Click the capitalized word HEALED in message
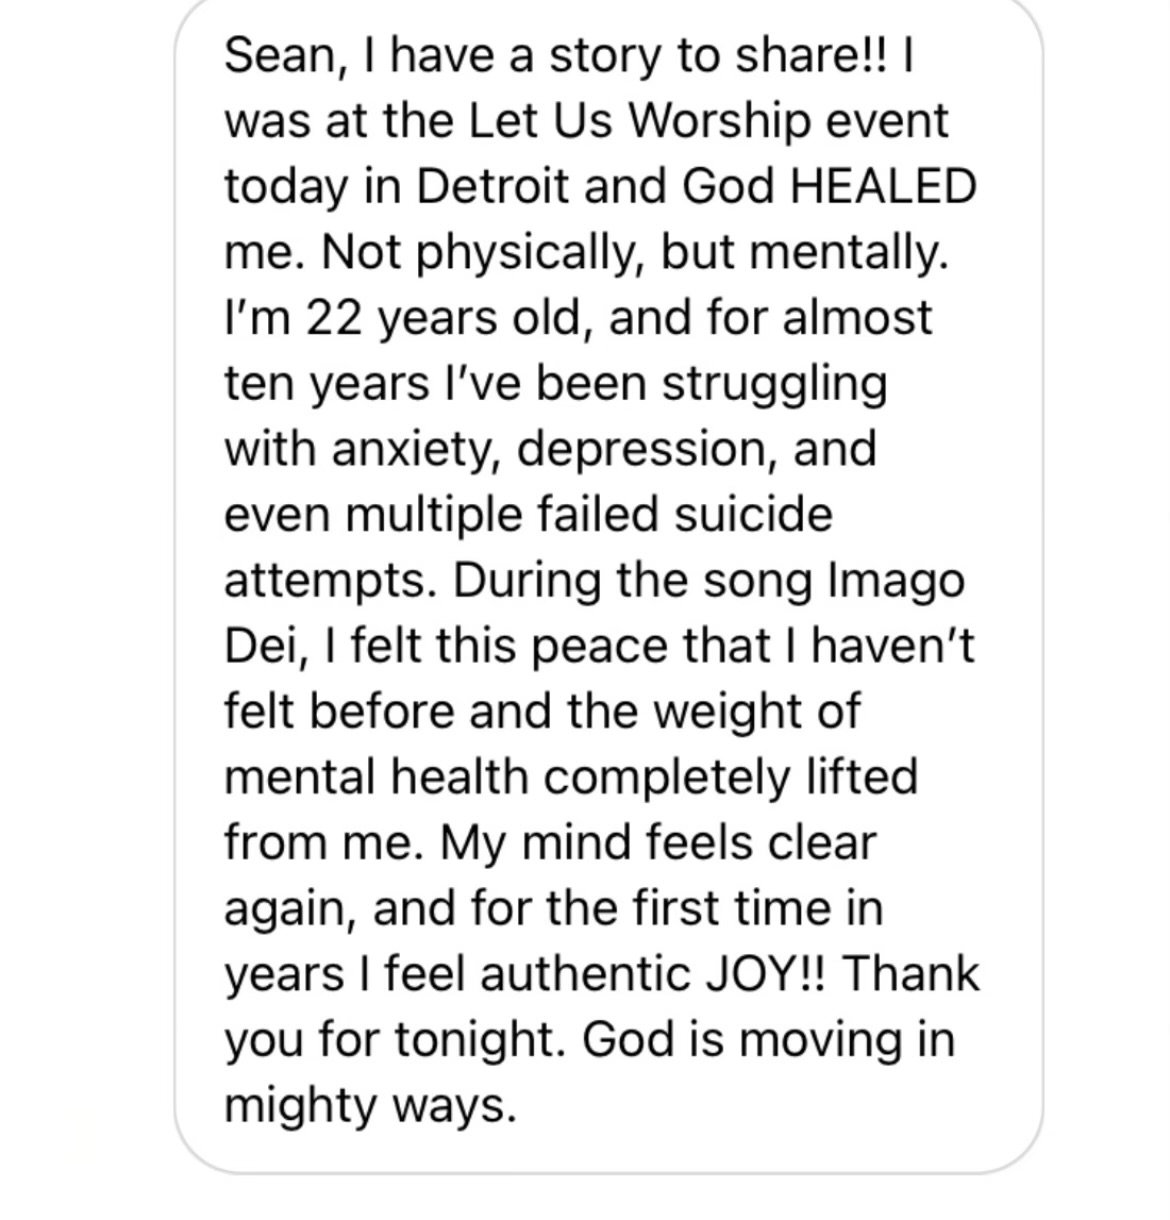The width and height of the screenshot is (1170, 1220). pyautogui.click(x=883, y=187)
